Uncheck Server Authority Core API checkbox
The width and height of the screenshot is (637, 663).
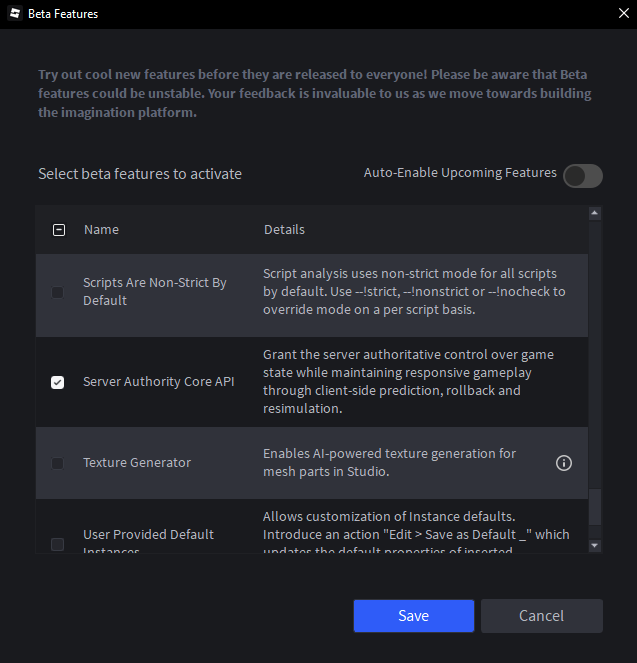(x=58, y=382)
